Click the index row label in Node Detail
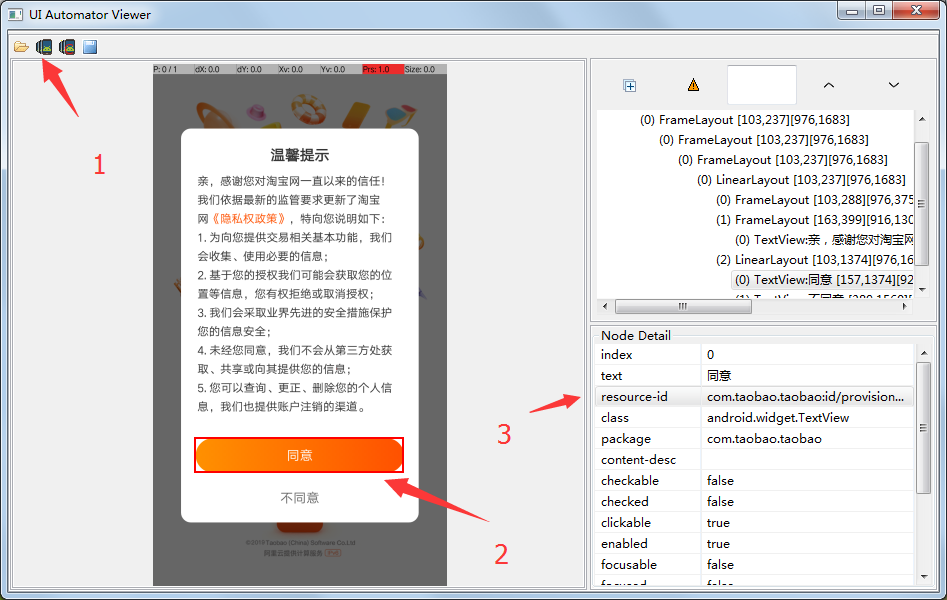 (x=616, y=355)
